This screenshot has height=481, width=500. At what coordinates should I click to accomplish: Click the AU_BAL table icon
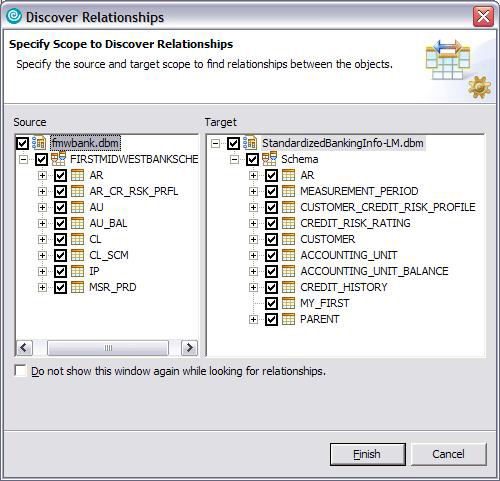coord(78,223)
